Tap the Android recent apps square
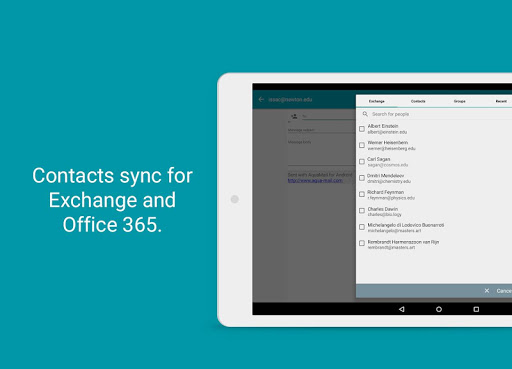Image resolution: width=512 pixels, height=369 pixels. (476, 309)
